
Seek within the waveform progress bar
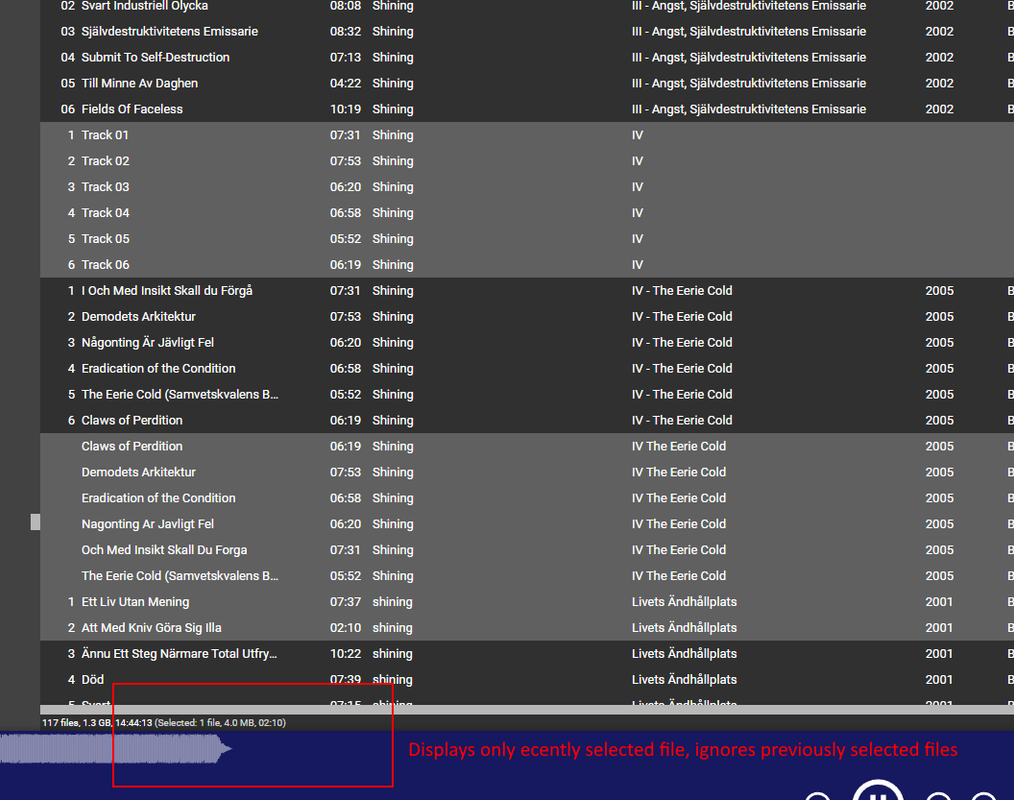click(x=116, y=750)
